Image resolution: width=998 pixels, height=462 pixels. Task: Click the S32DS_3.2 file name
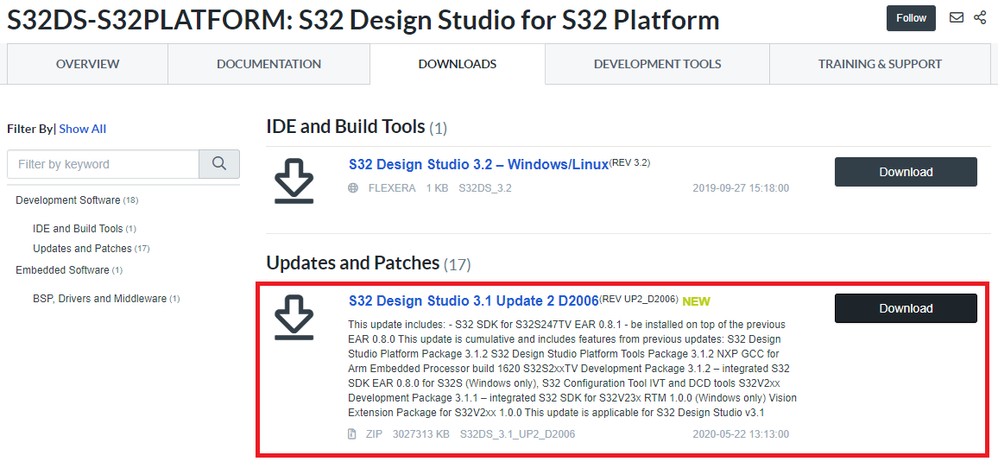click(485, 188)
